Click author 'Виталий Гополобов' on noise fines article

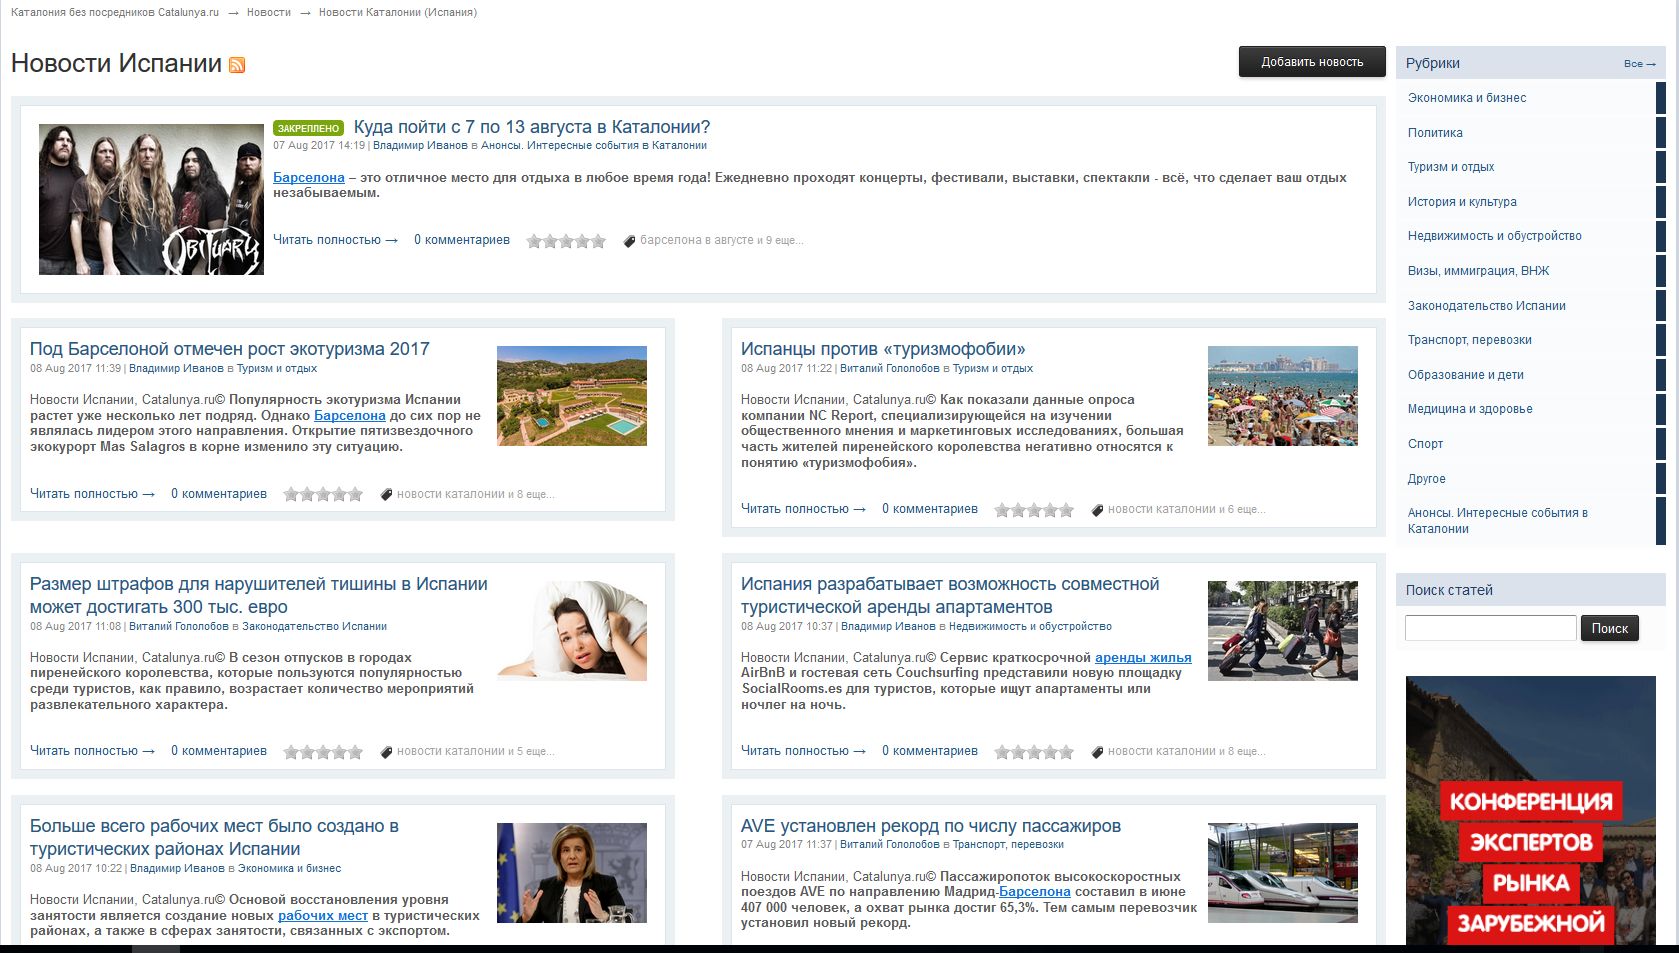tap(179, 627)
